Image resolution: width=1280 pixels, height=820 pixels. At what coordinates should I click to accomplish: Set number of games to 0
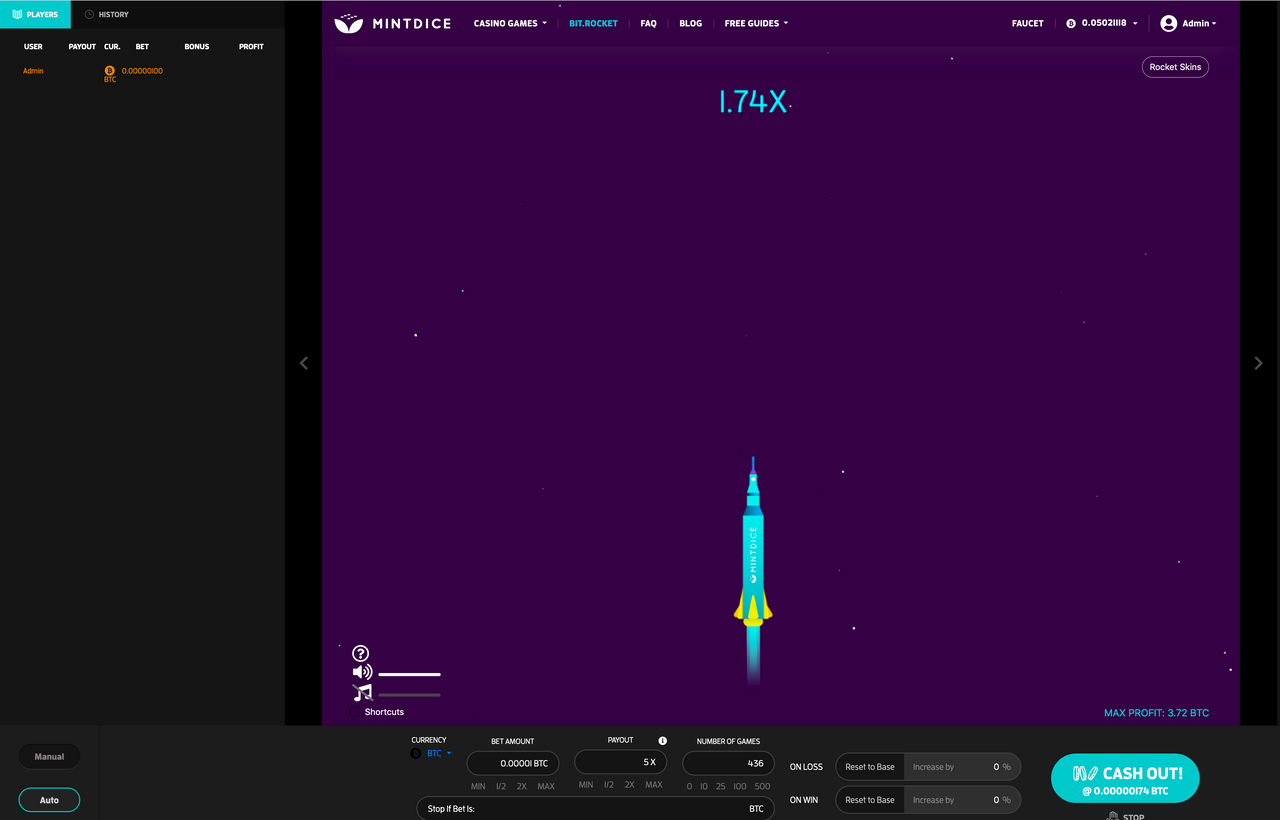(x=689, y=786)
